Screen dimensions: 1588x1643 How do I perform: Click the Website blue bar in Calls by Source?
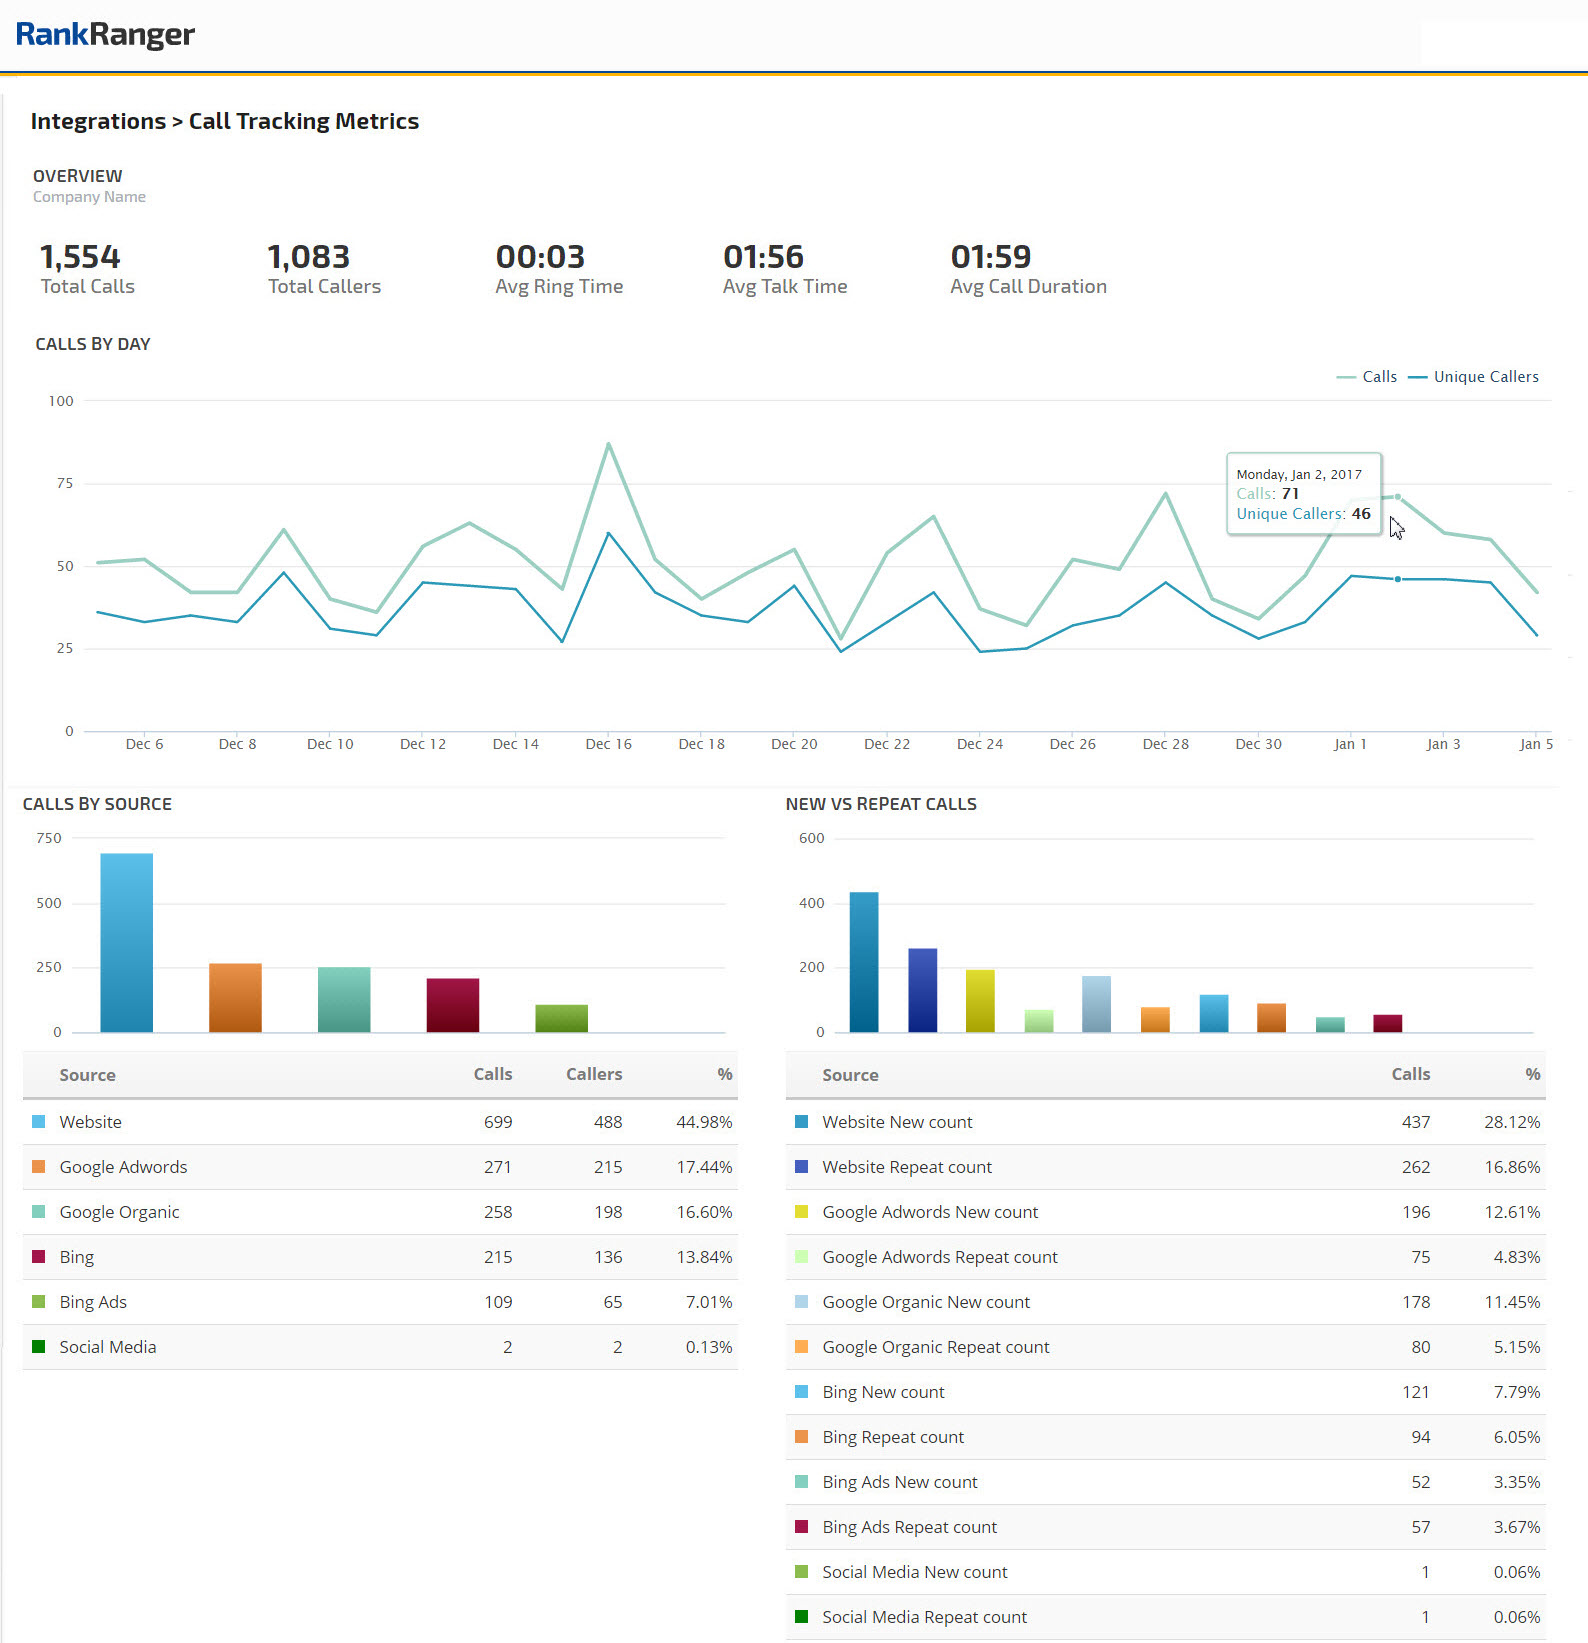pyautogui.click(x=127, y=942)
